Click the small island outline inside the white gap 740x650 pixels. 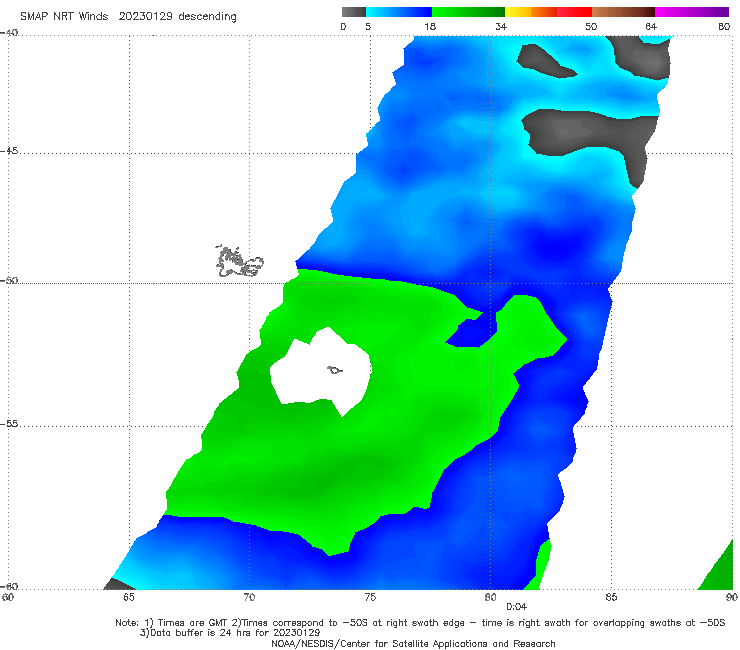335,370
